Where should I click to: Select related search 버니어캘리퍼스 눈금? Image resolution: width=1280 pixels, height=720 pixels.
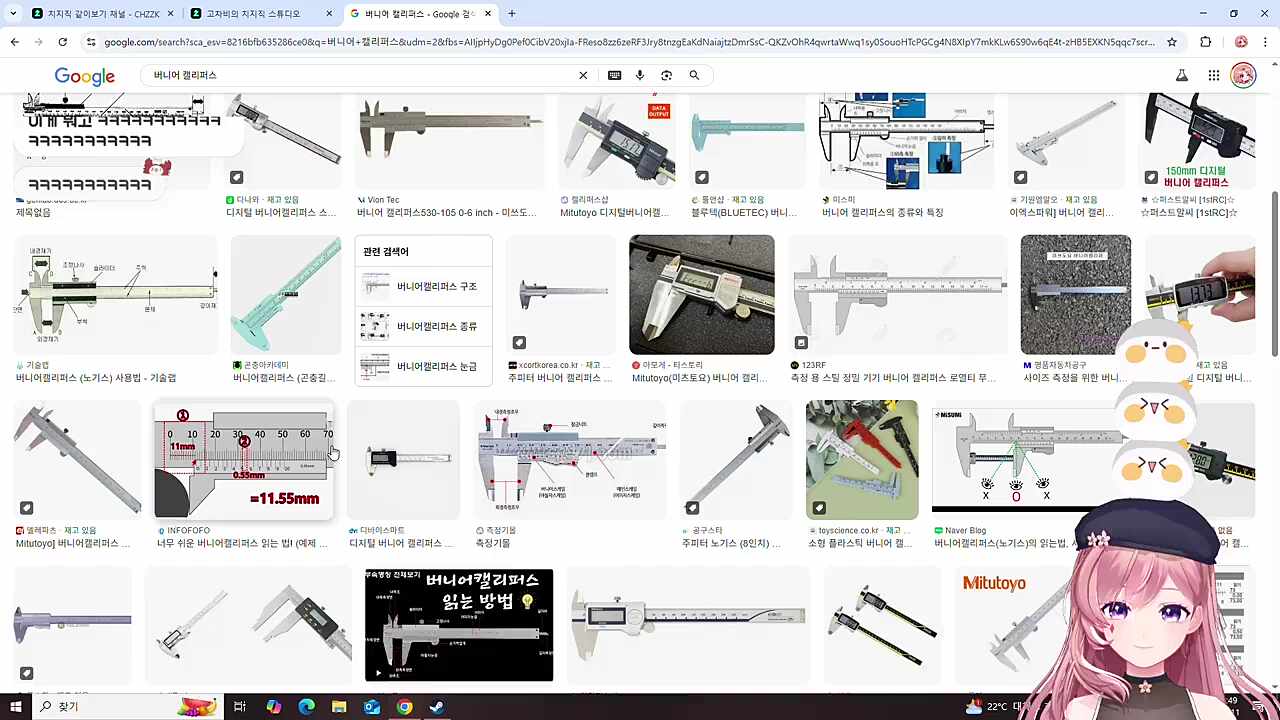coord(423,366)
